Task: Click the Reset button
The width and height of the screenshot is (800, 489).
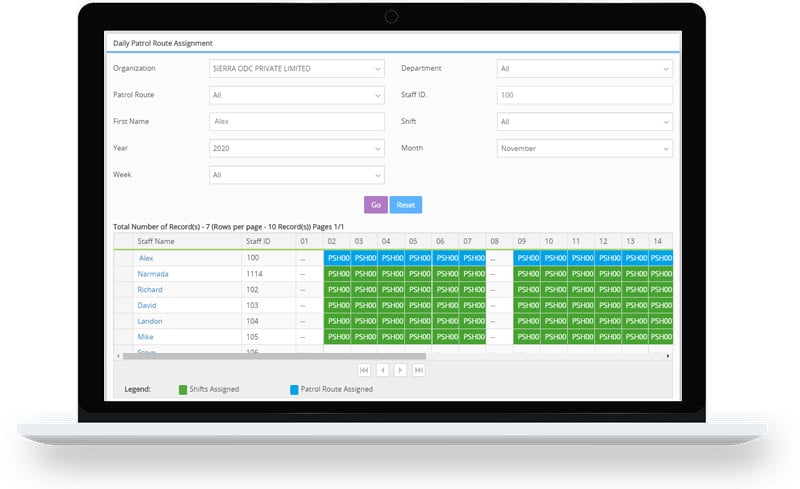Action: click(x=405, y=204)
